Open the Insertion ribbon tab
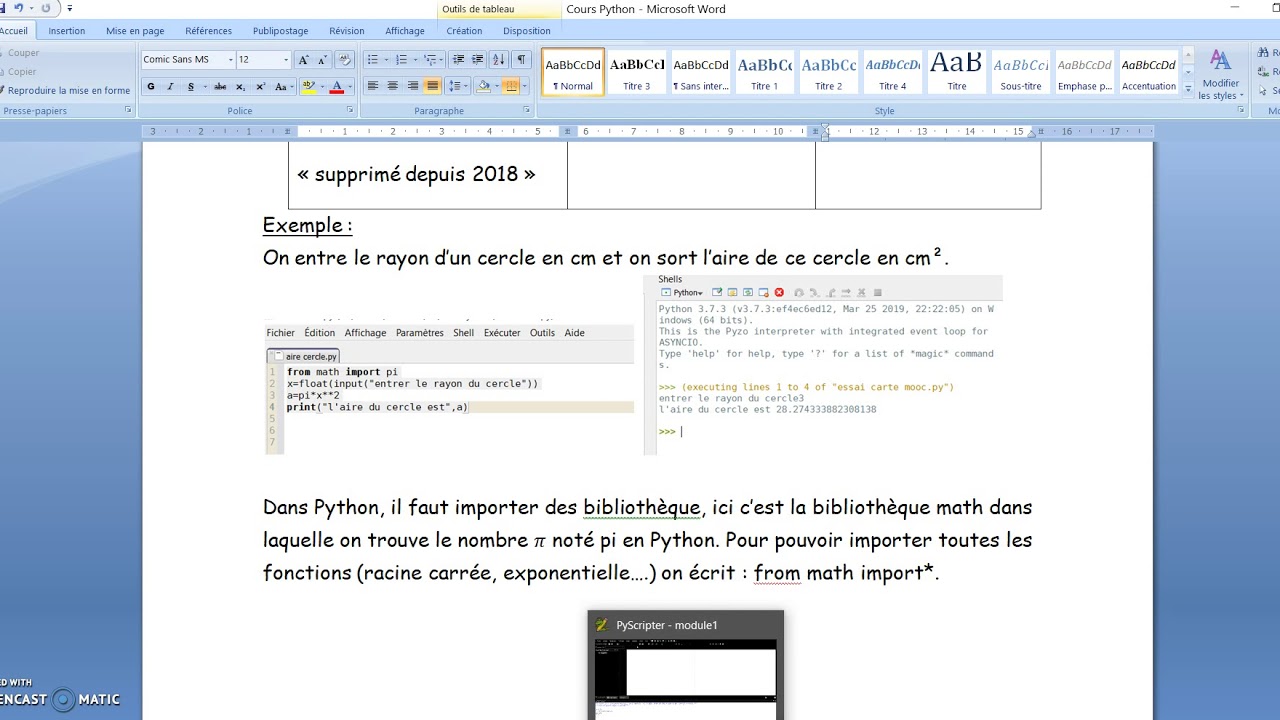The height and width of the screenshot is (720, 1280). [x=67, y=31]
